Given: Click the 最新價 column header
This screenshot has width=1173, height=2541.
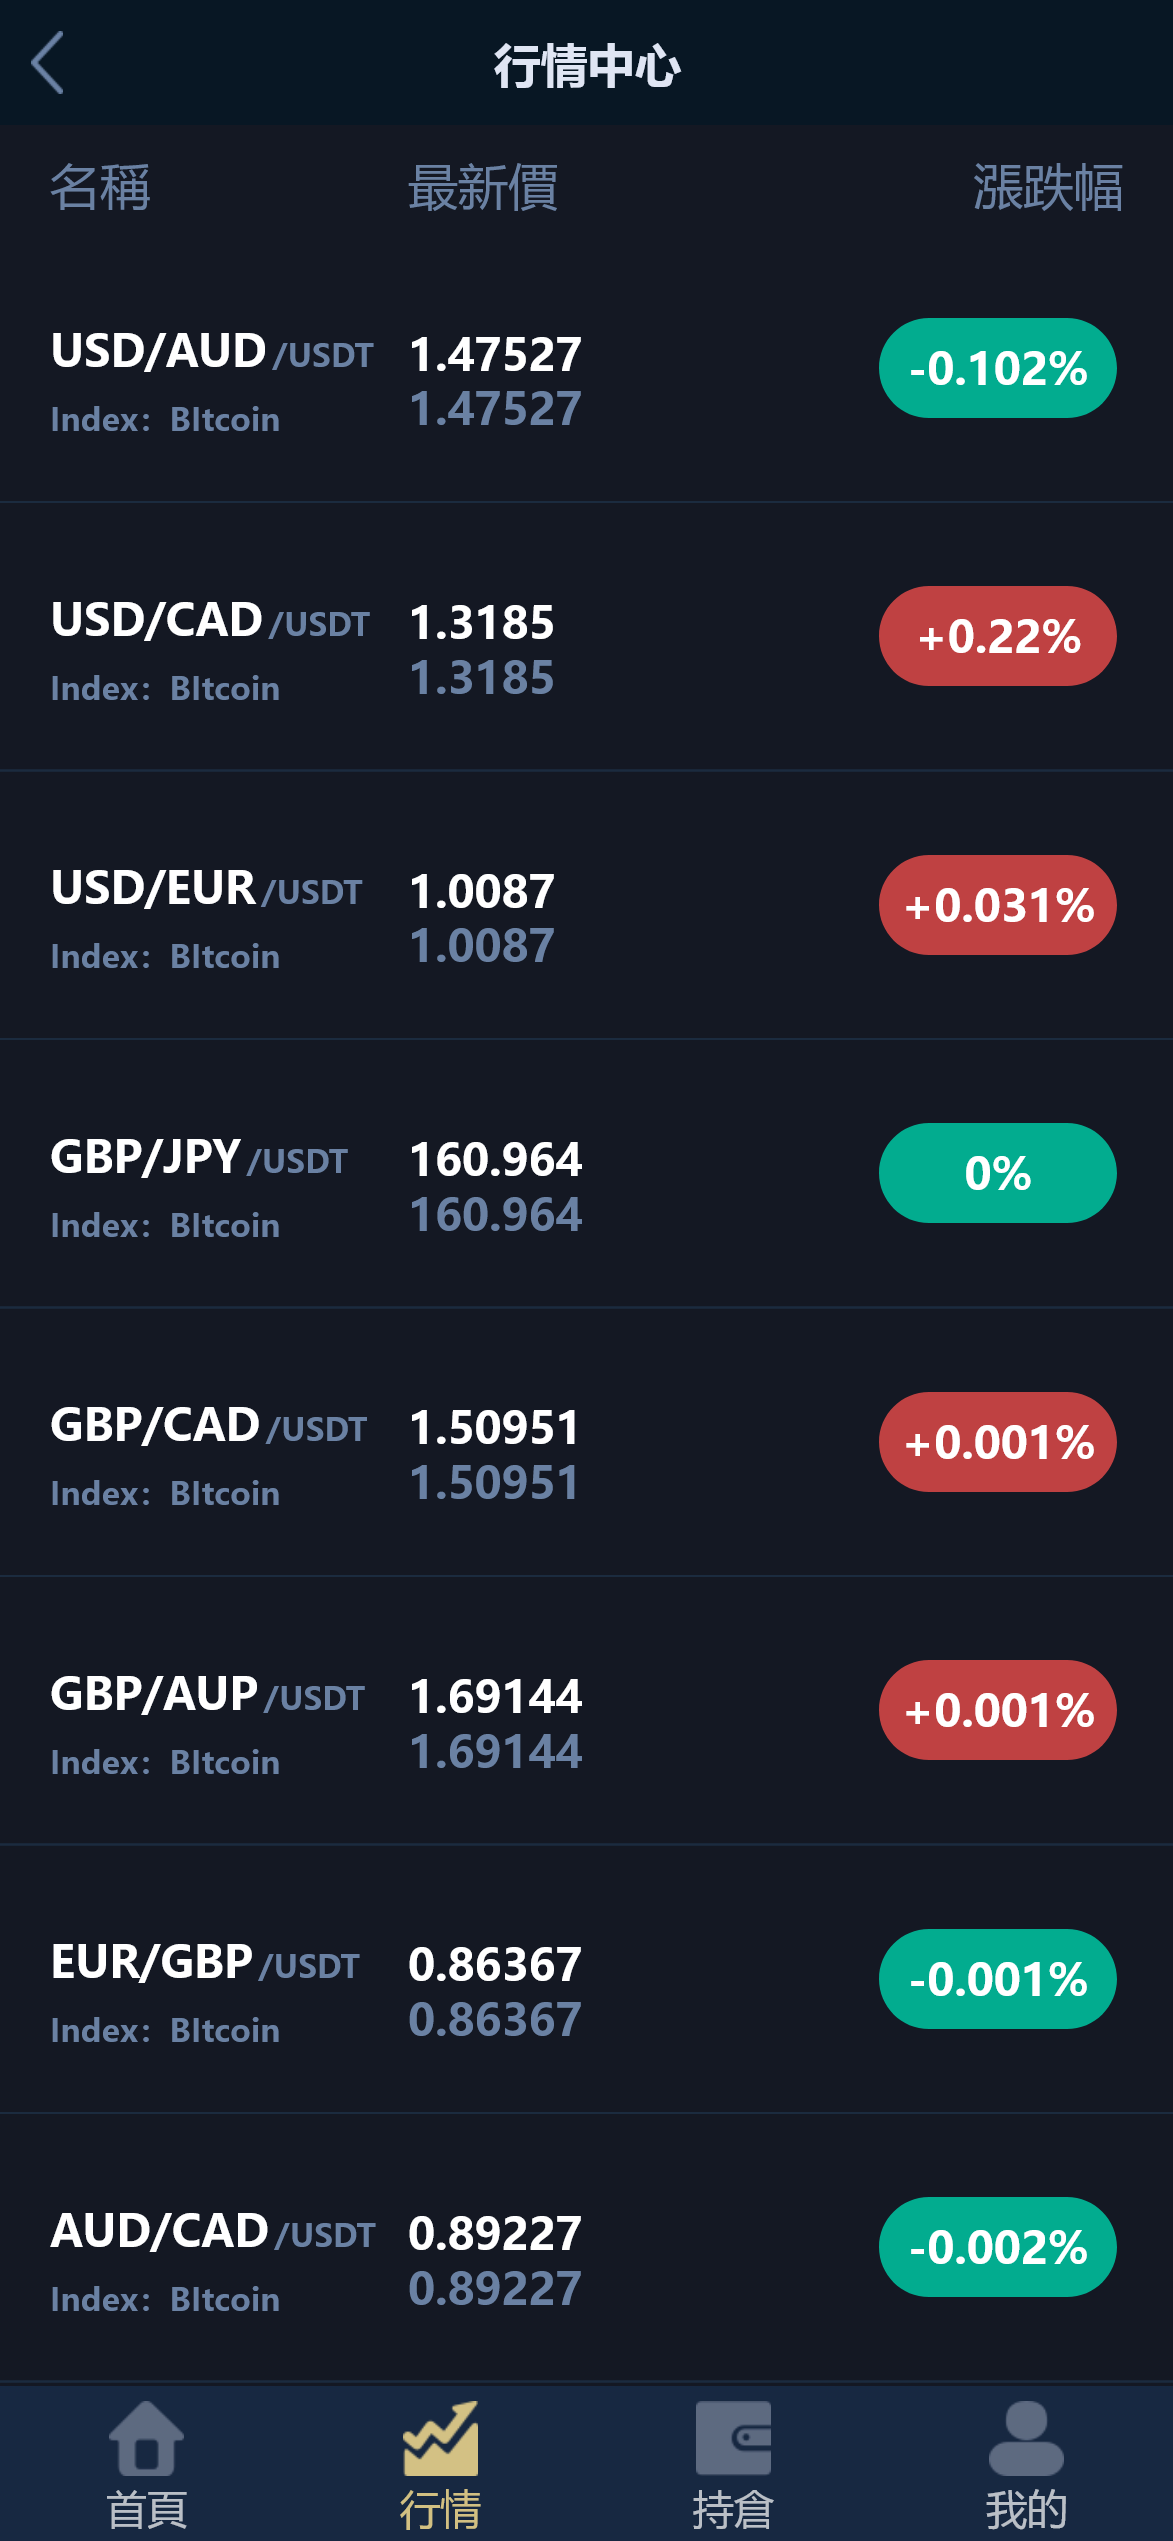Looking at the screenshot, I should pyautogui.click(x=483, y=188).
